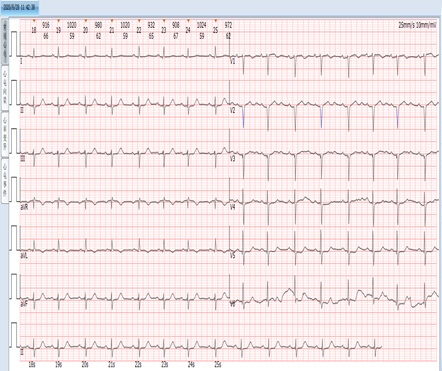Click the bottom rhythm strip lead II label
Image resolution: width=442 pixels, height=371 pixels.
pyautogui.click(x=22, y=353)
